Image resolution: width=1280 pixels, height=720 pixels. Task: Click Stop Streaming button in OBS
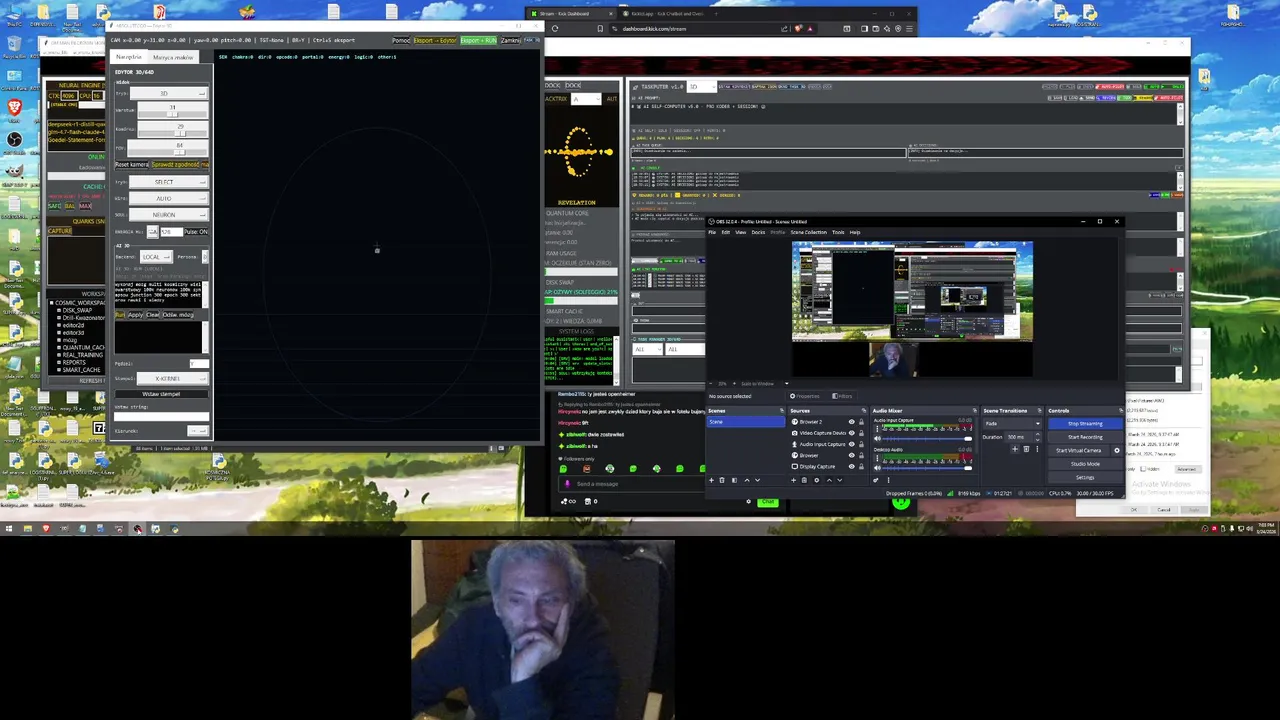[x=1085, y=424]
